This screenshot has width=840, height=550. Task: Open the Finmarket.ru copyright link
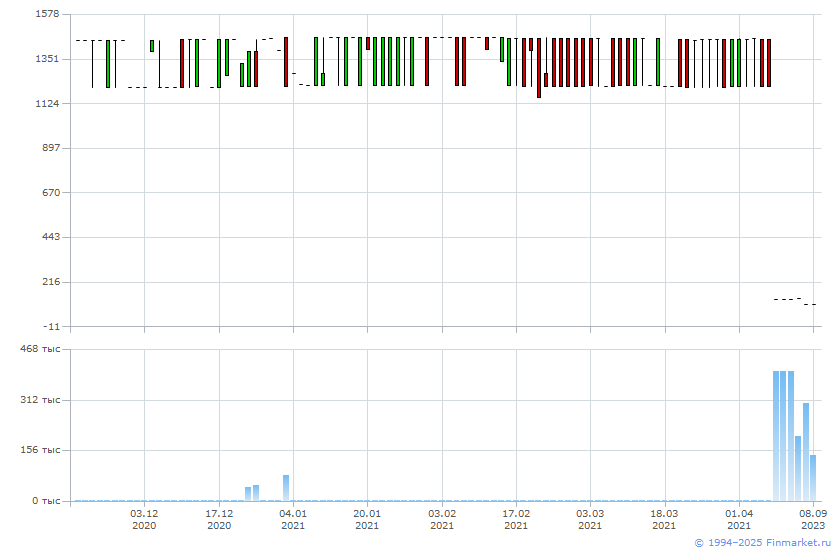click(x=762, y=543)
